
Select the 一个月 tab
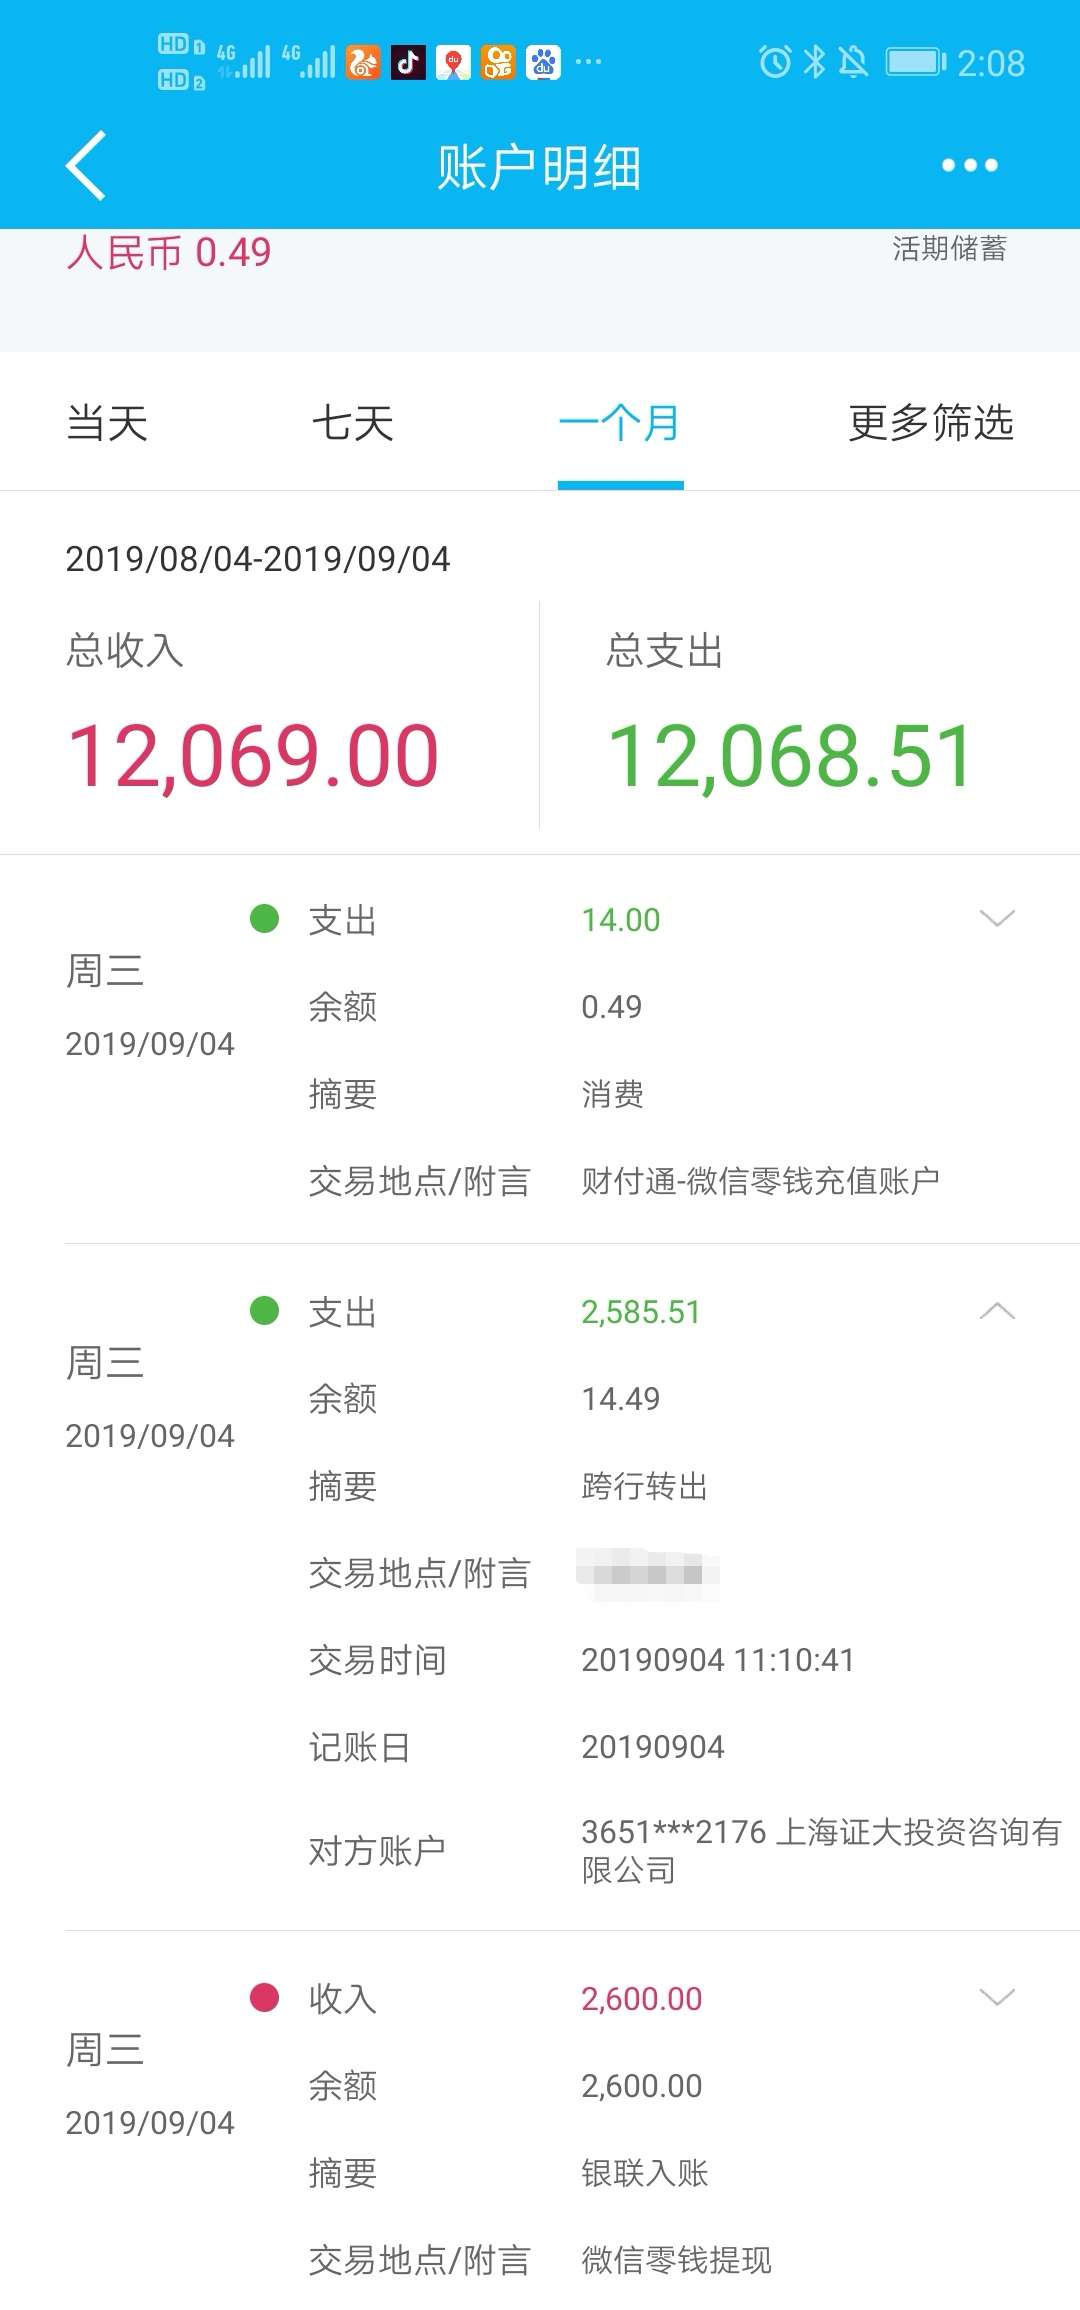(620, 423)
